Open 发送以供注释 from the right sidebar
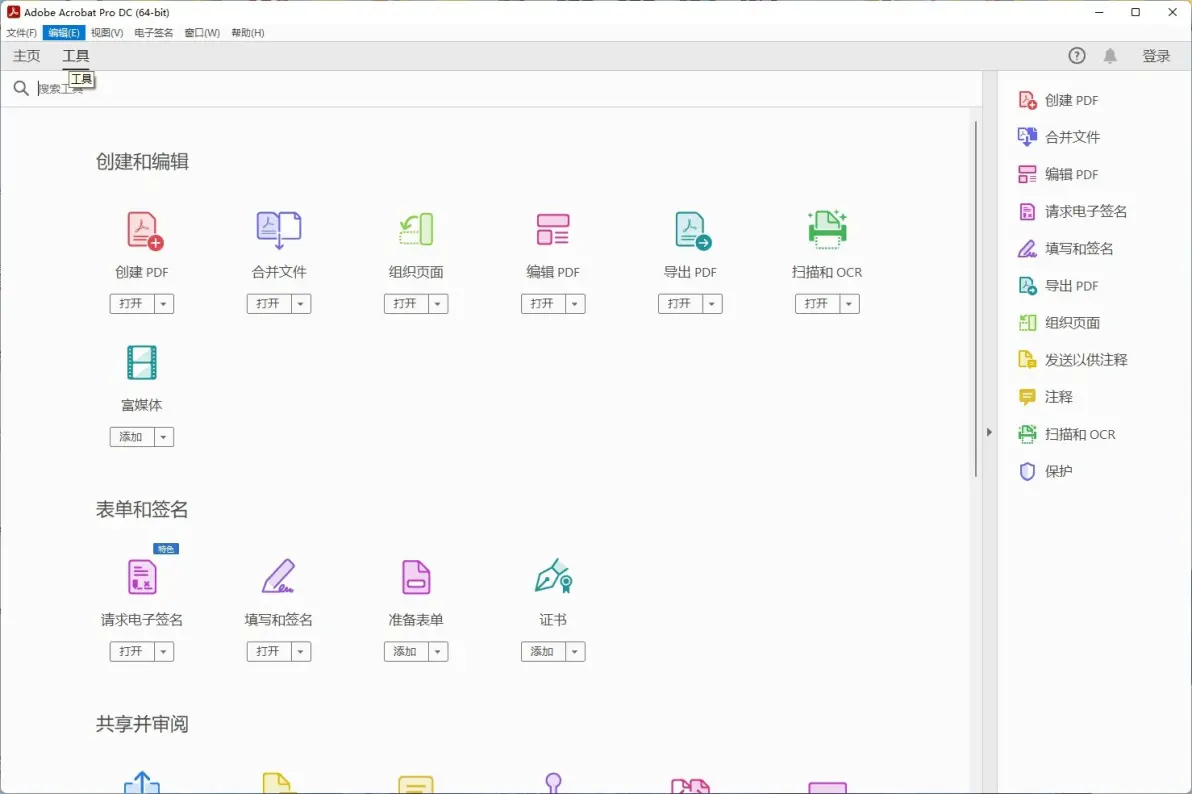 click(x=1073, y=360)
